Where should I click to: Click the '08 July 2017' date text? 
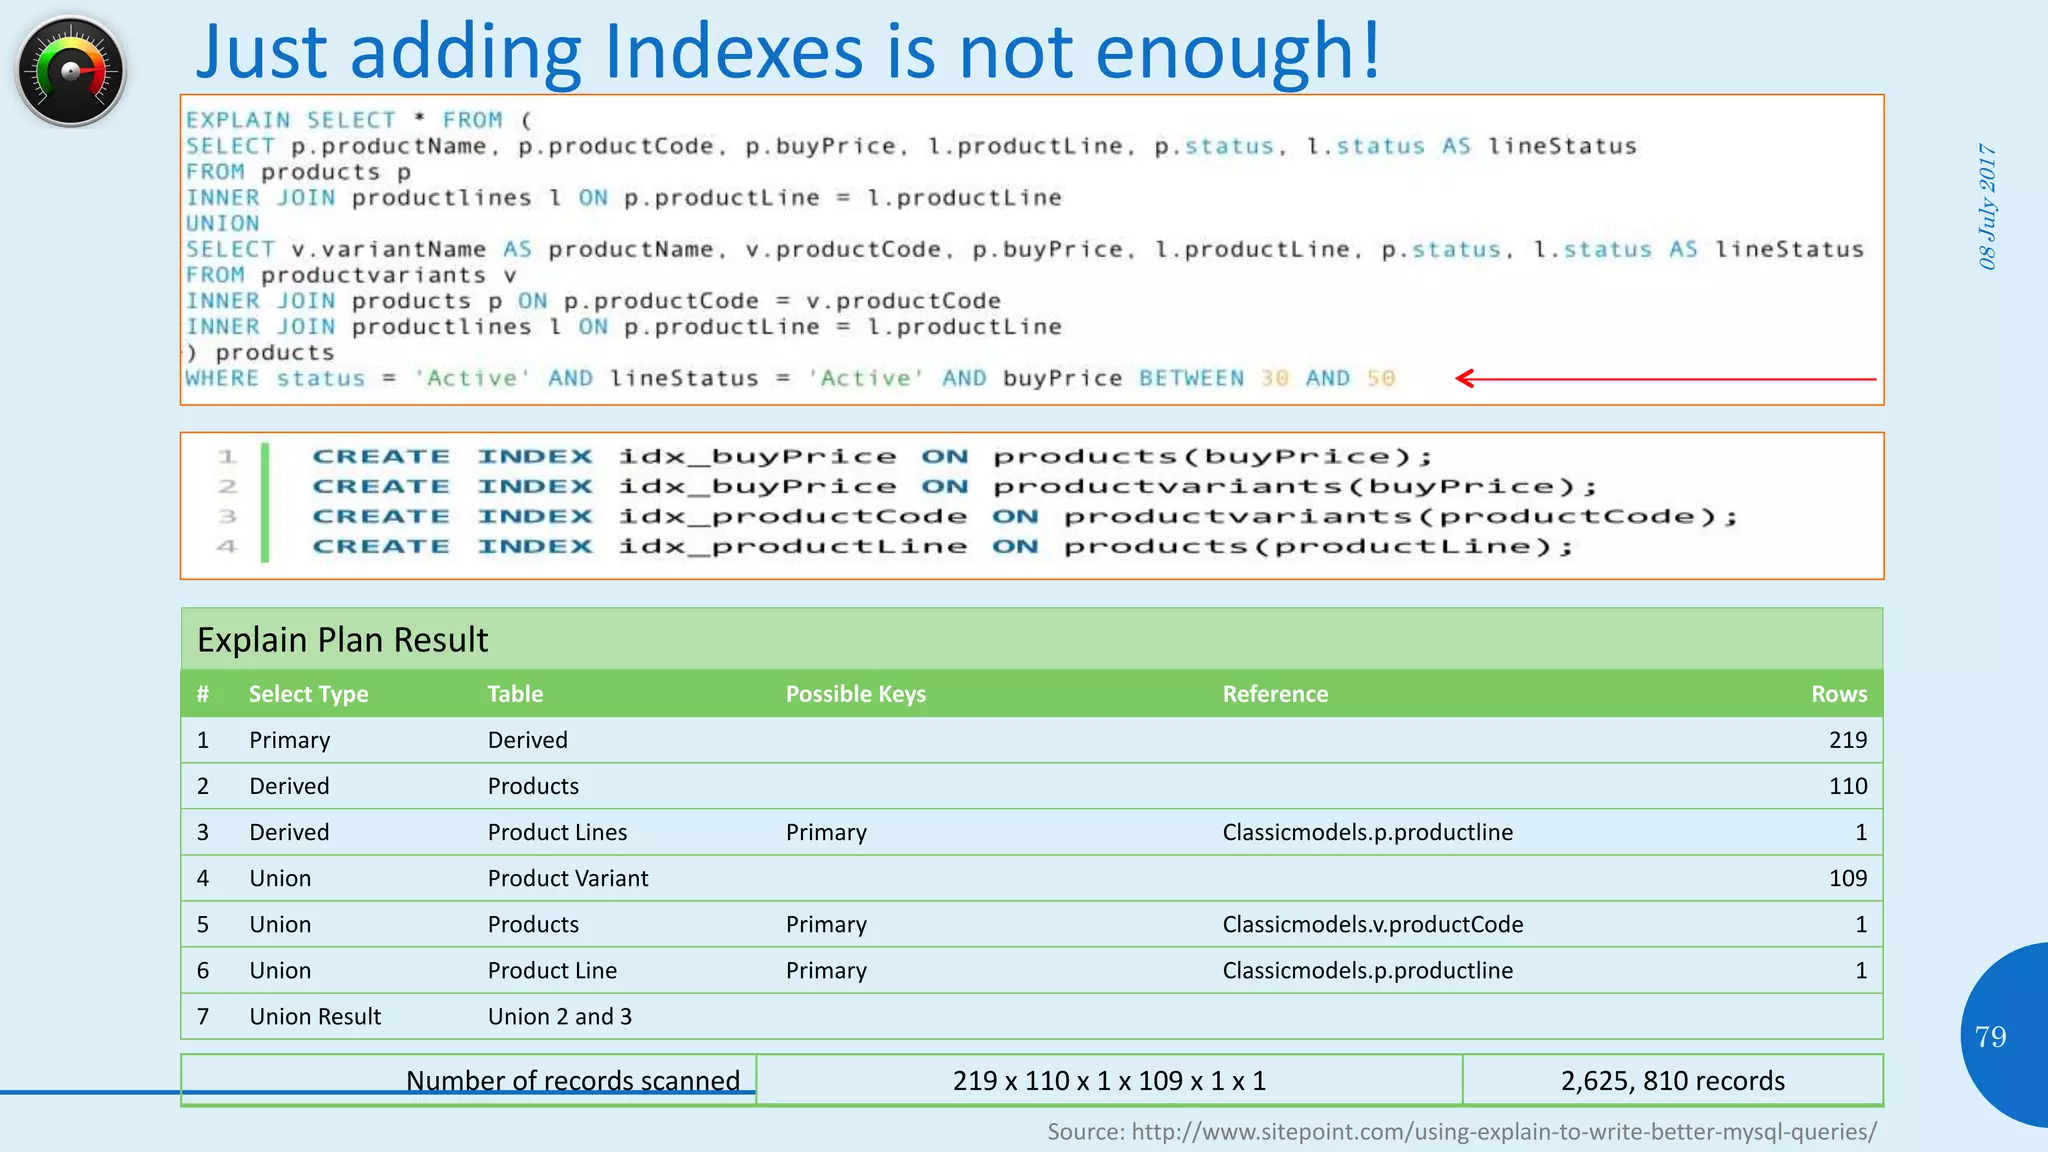click(1988, 206)
